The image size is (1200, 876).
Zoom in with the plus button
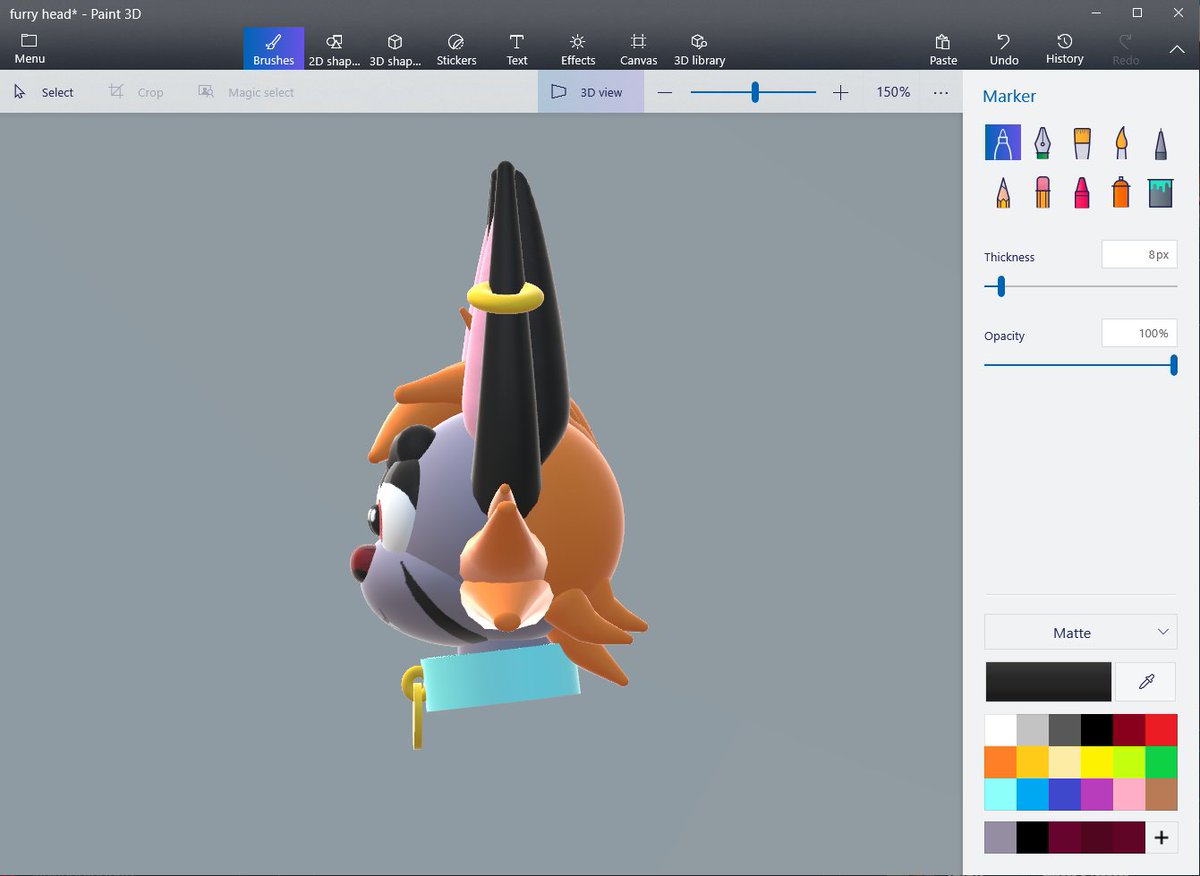point(840,92)
